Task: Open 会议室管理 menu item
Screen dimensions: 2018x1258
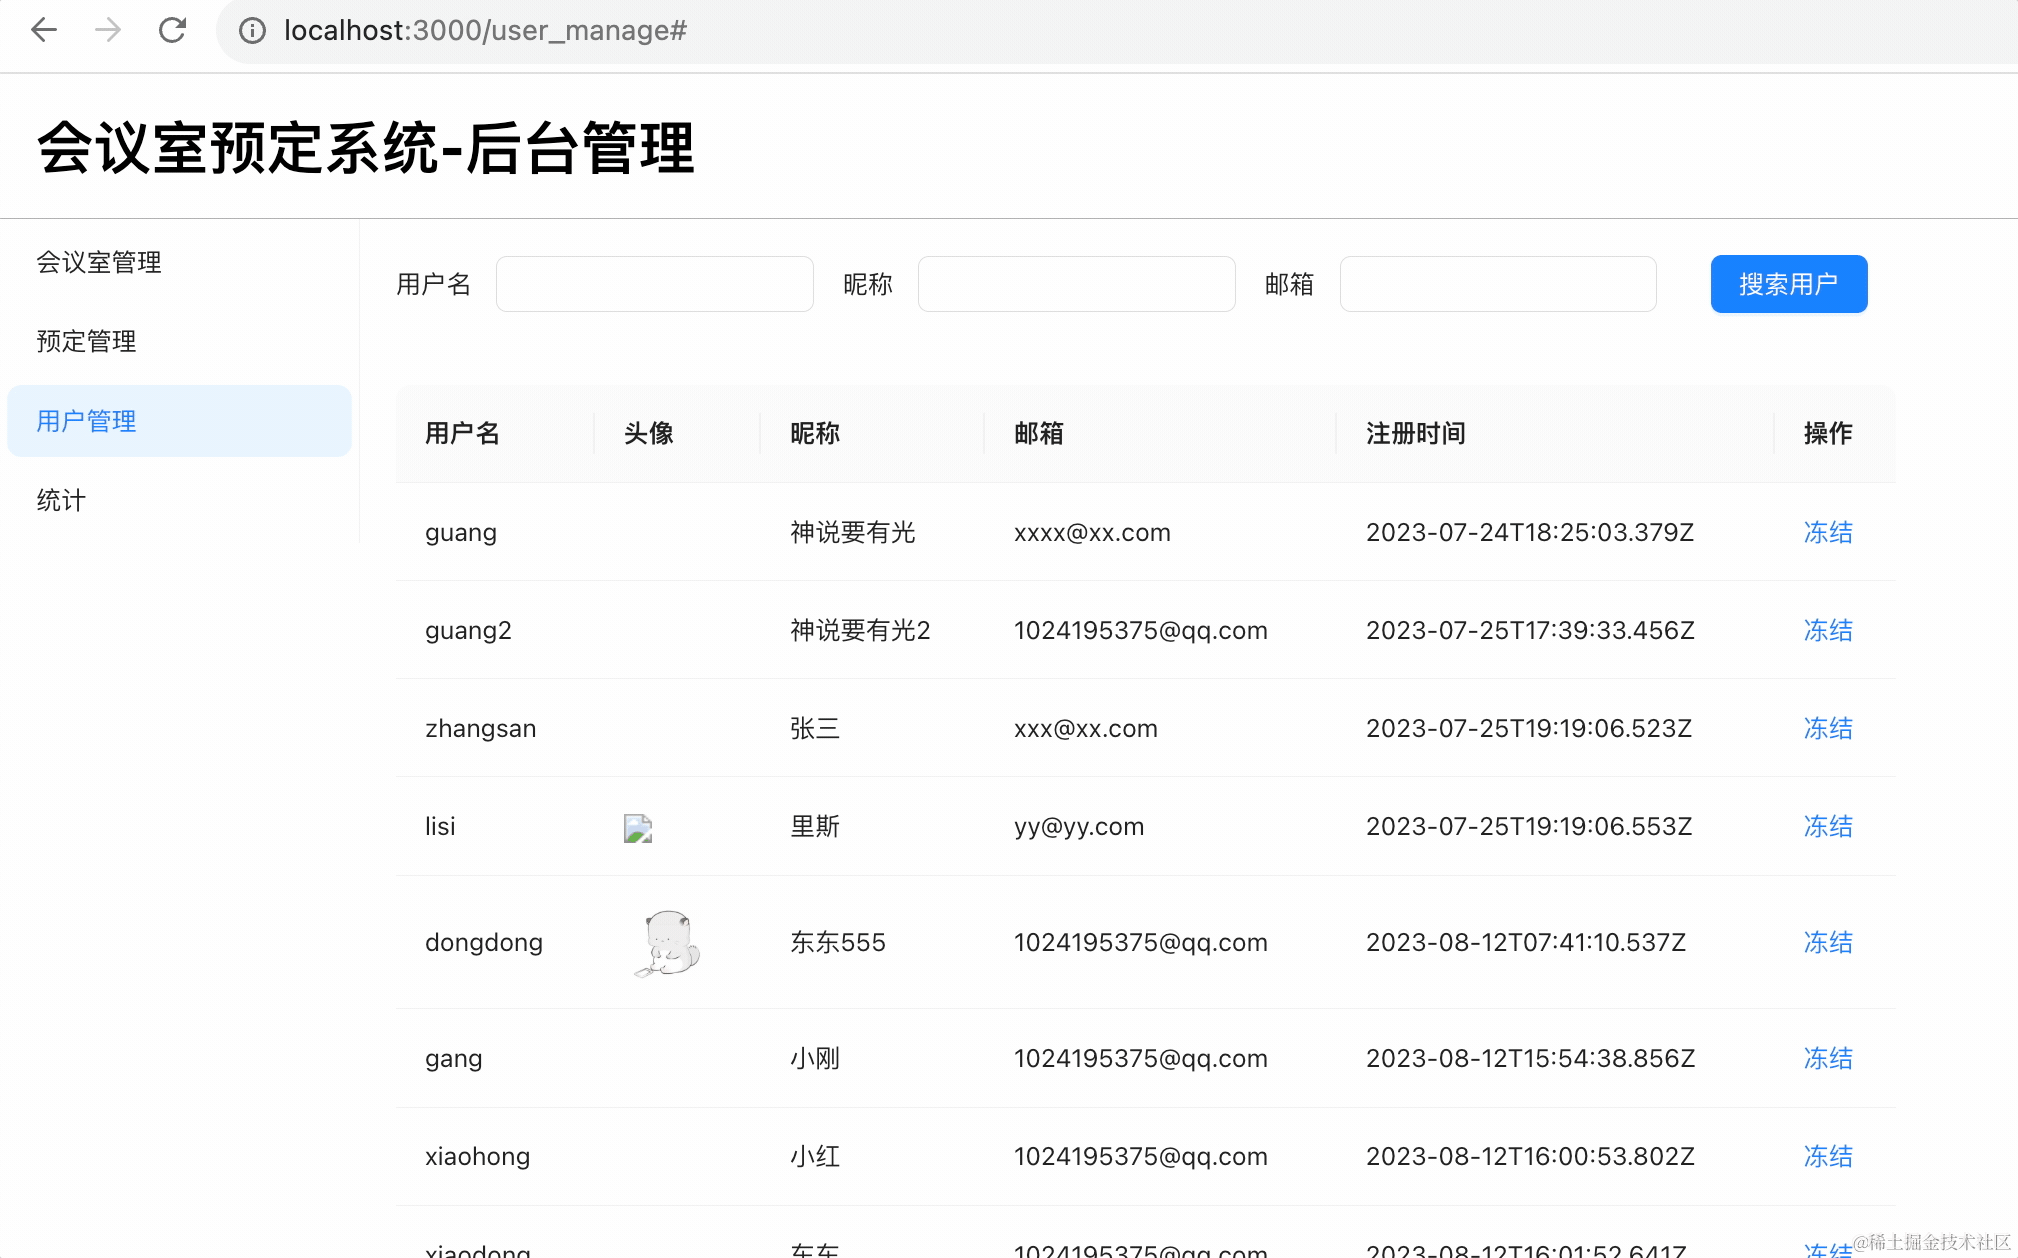Action: (x=99, y=262)
